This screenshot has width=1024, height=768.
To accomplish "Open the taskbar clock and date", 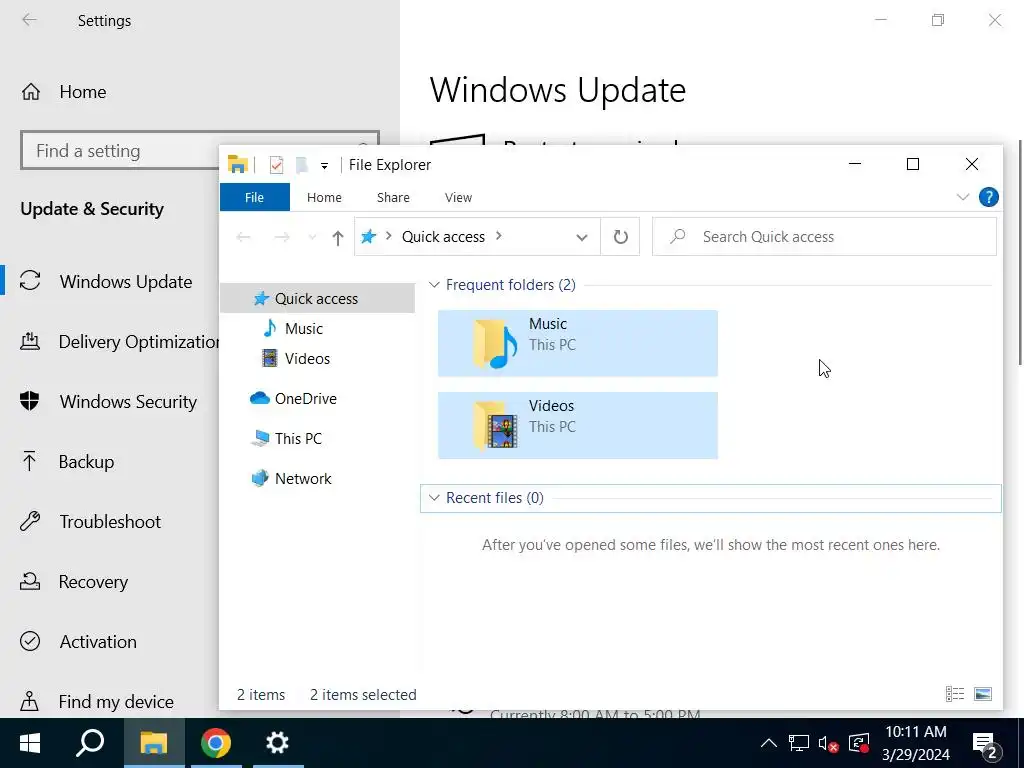I will click(x=916, y=743).
